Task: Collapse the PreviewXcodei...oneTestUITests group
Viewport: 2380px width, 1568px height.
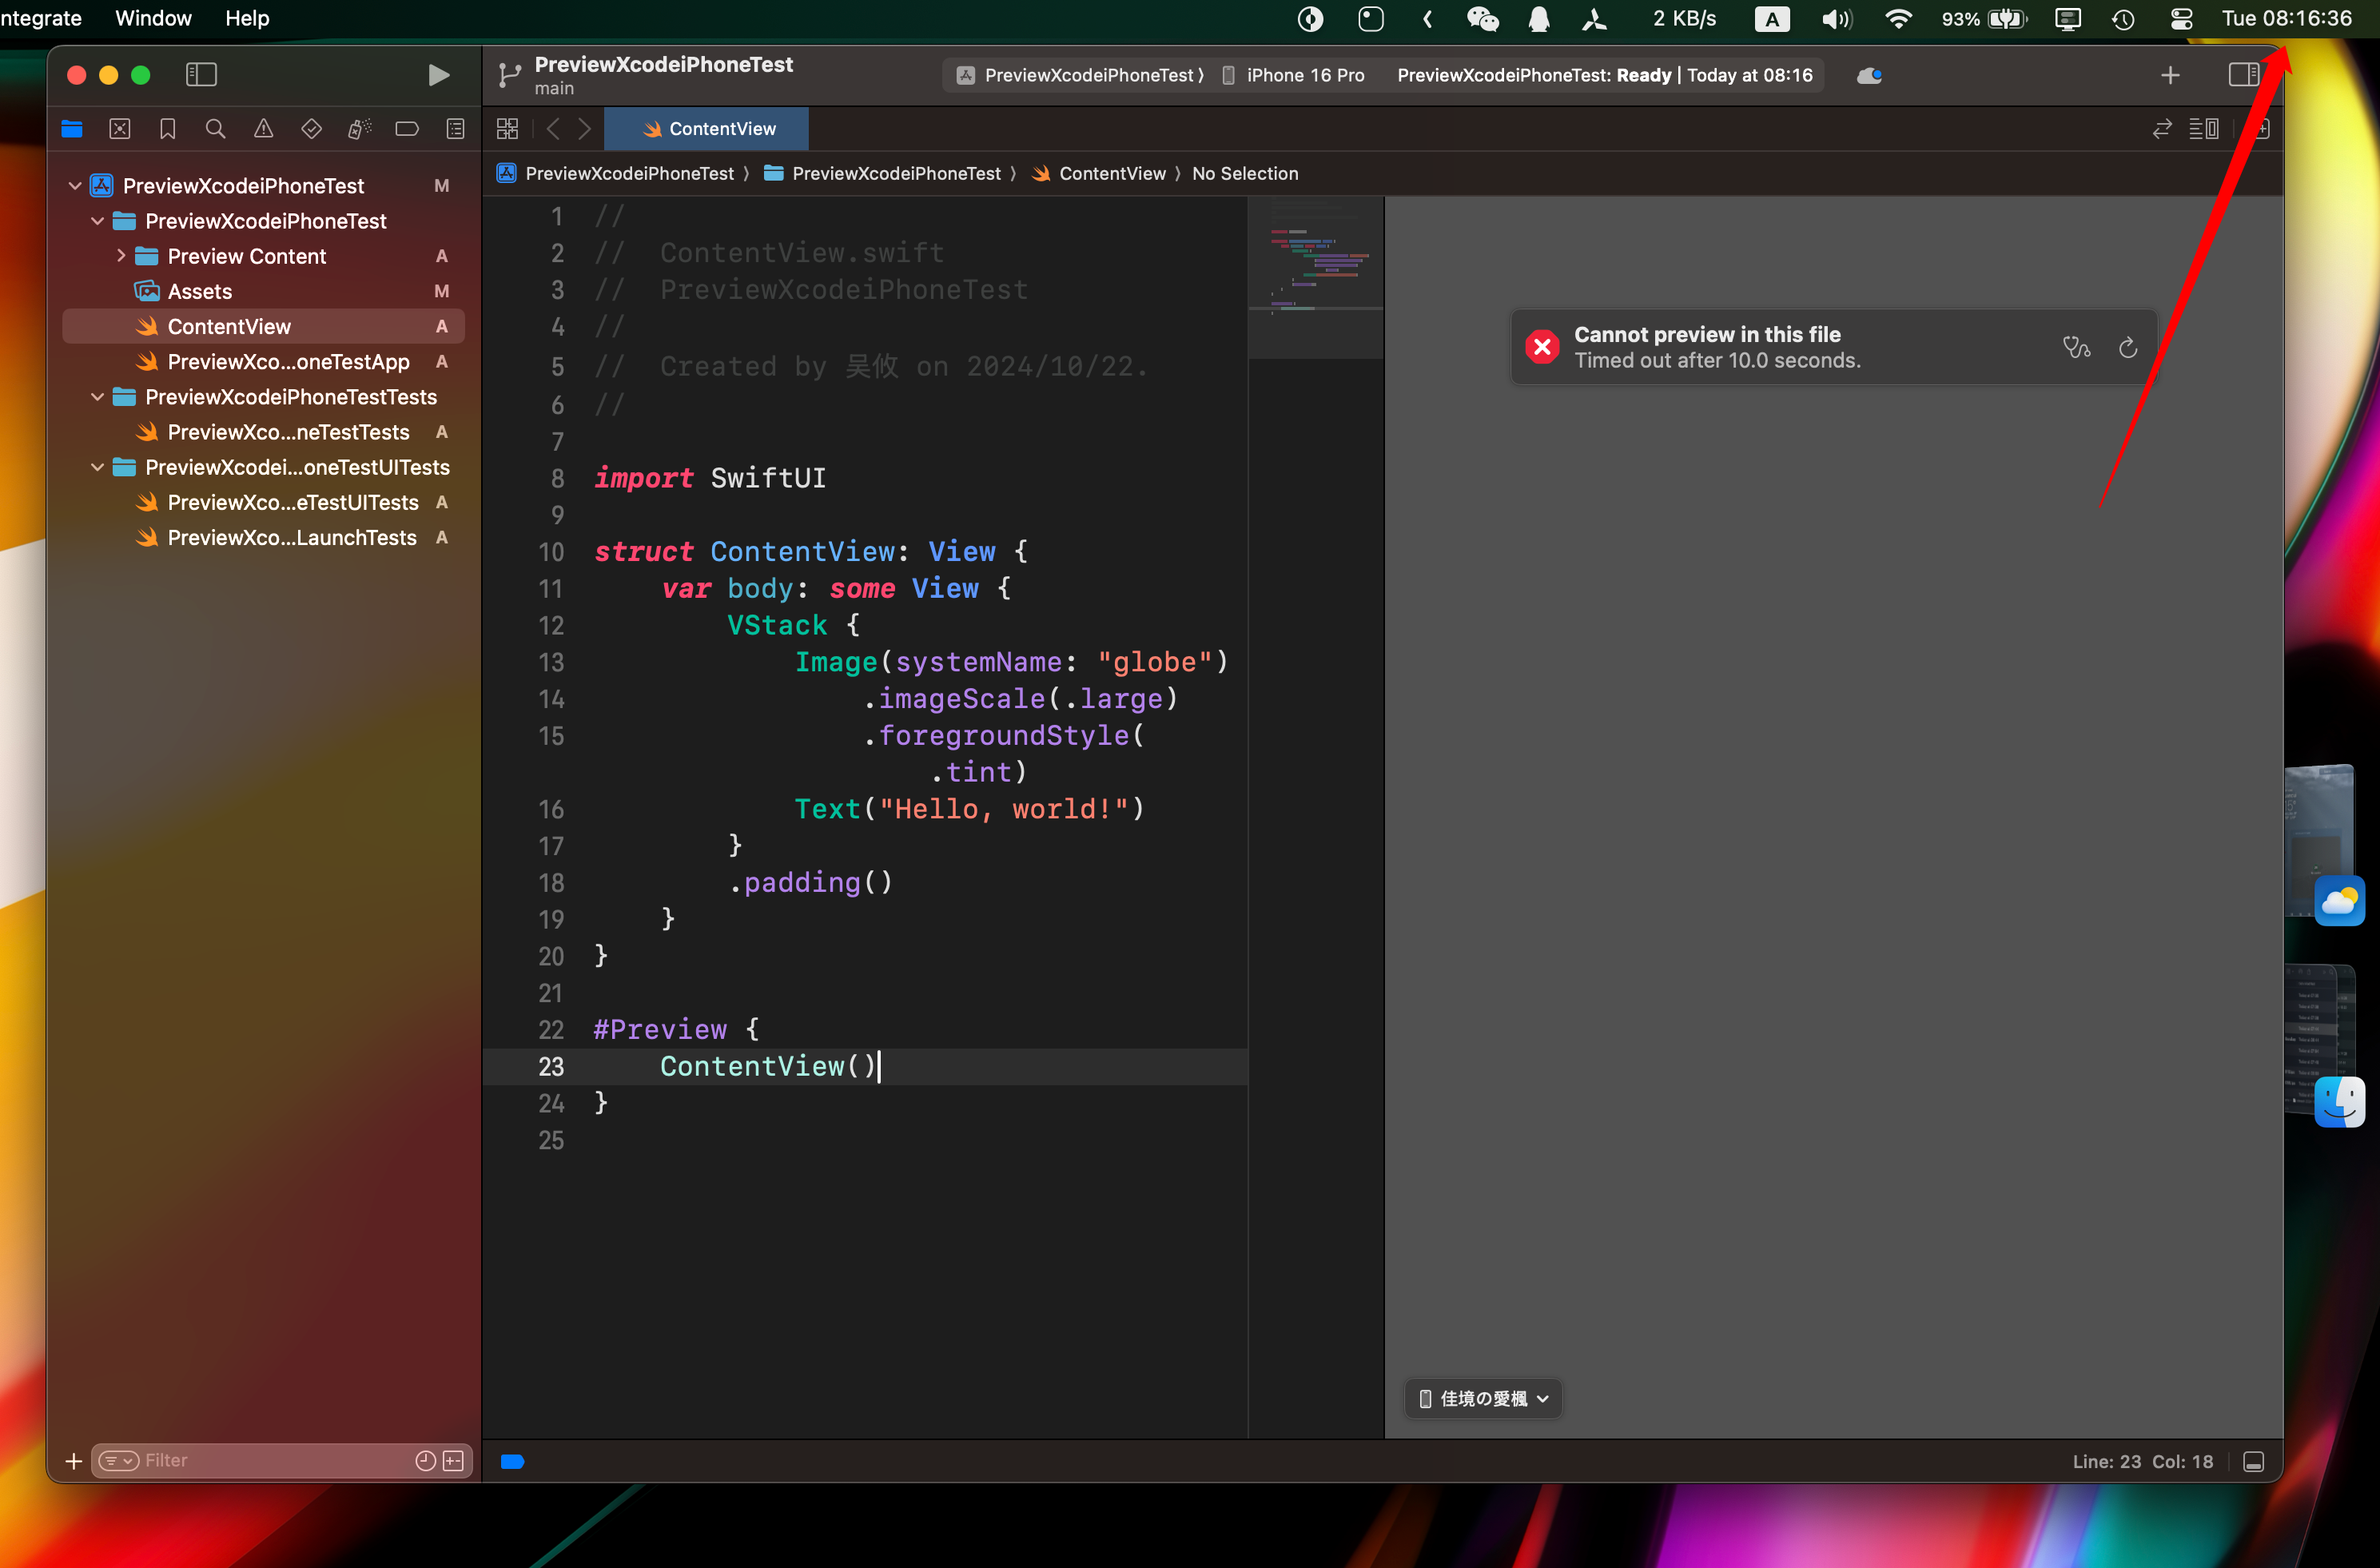Action: click(97, 467)
